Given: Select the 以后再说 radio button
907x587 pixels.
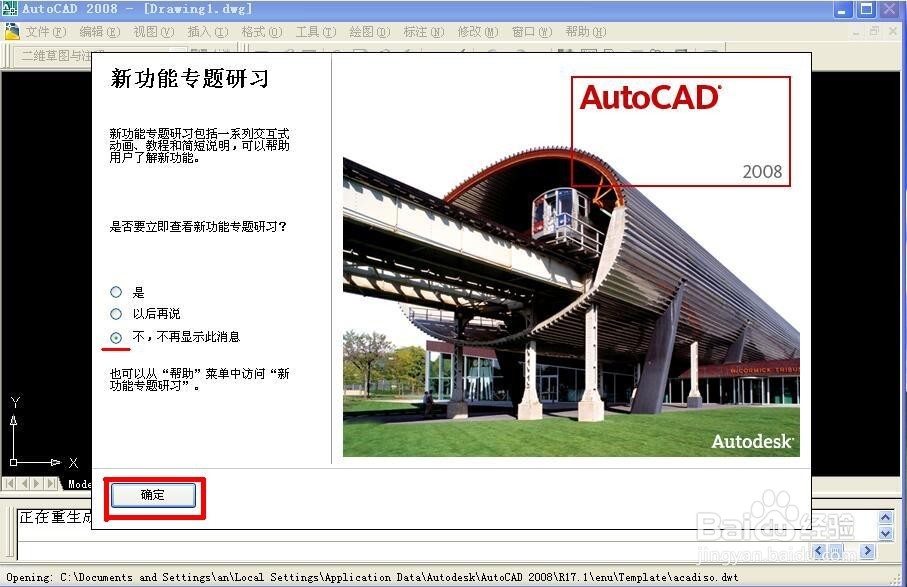Looking at the screenshot, I should pos(115,314).
